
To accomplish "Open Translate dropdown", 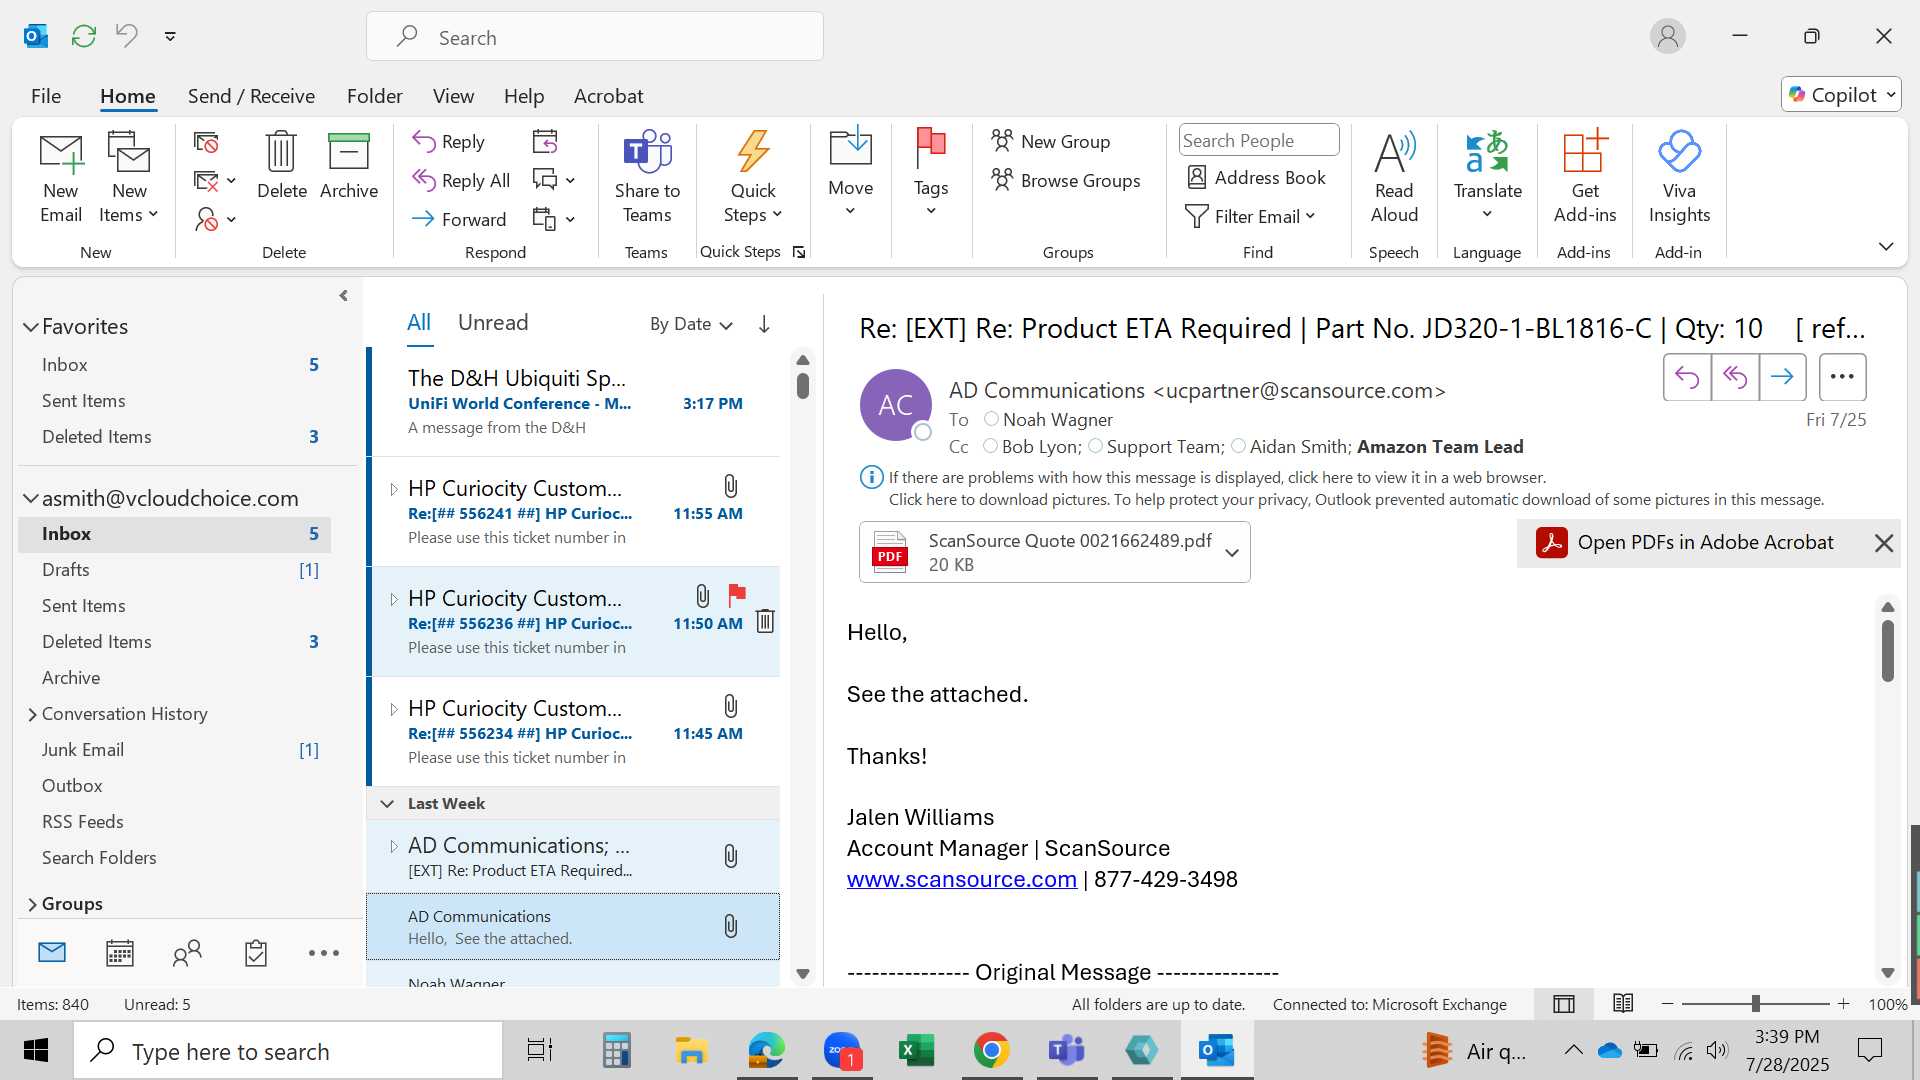I will (1487, 176).
